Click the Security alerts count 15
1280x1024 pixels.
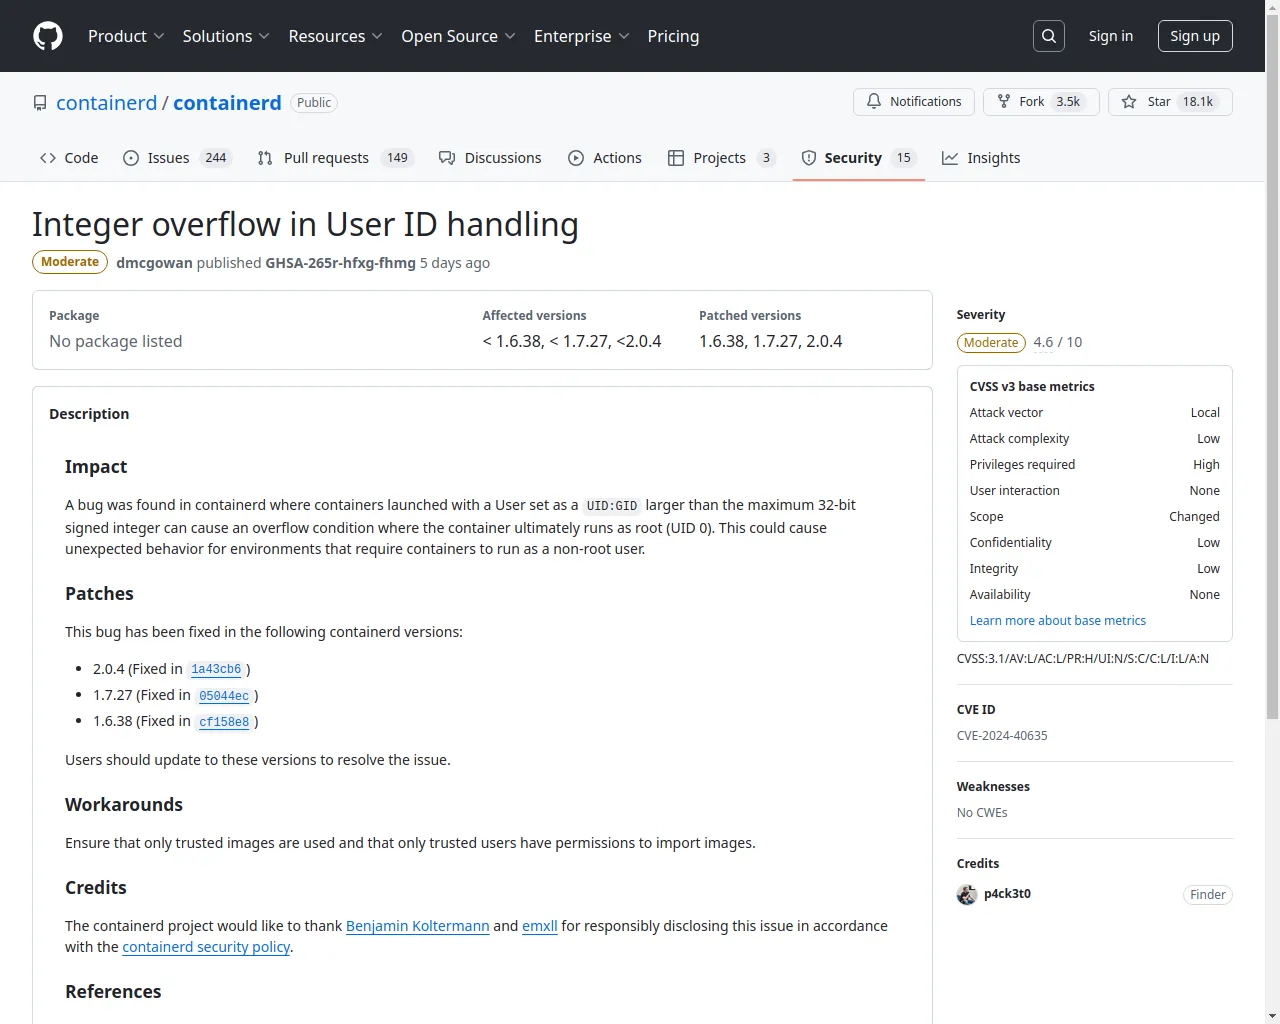tap(904, 158)
